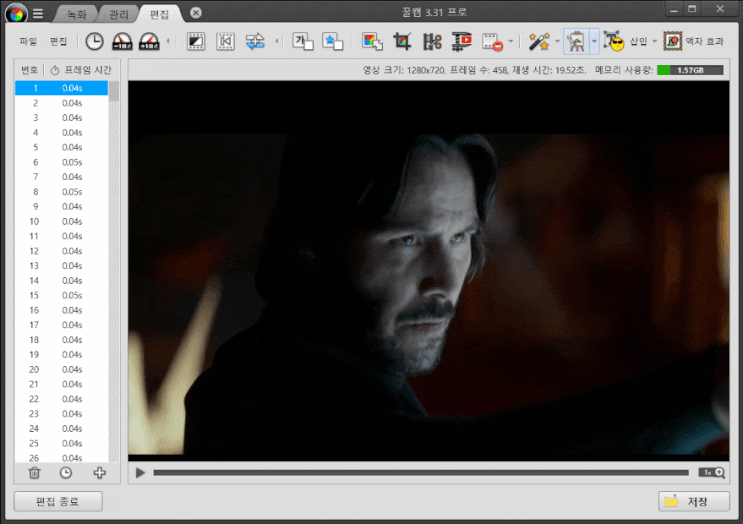Select frame 22 row
Screen dimensions: 743x524
[x=62, y=399]
